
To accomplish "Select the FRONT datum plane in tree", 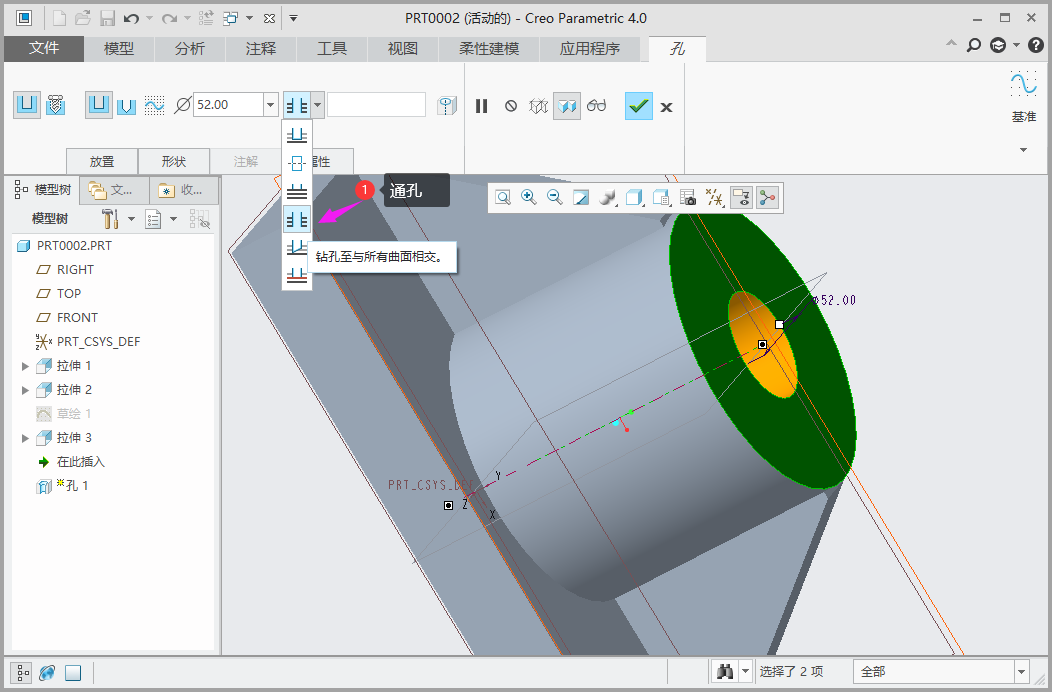I will [77, 318].
